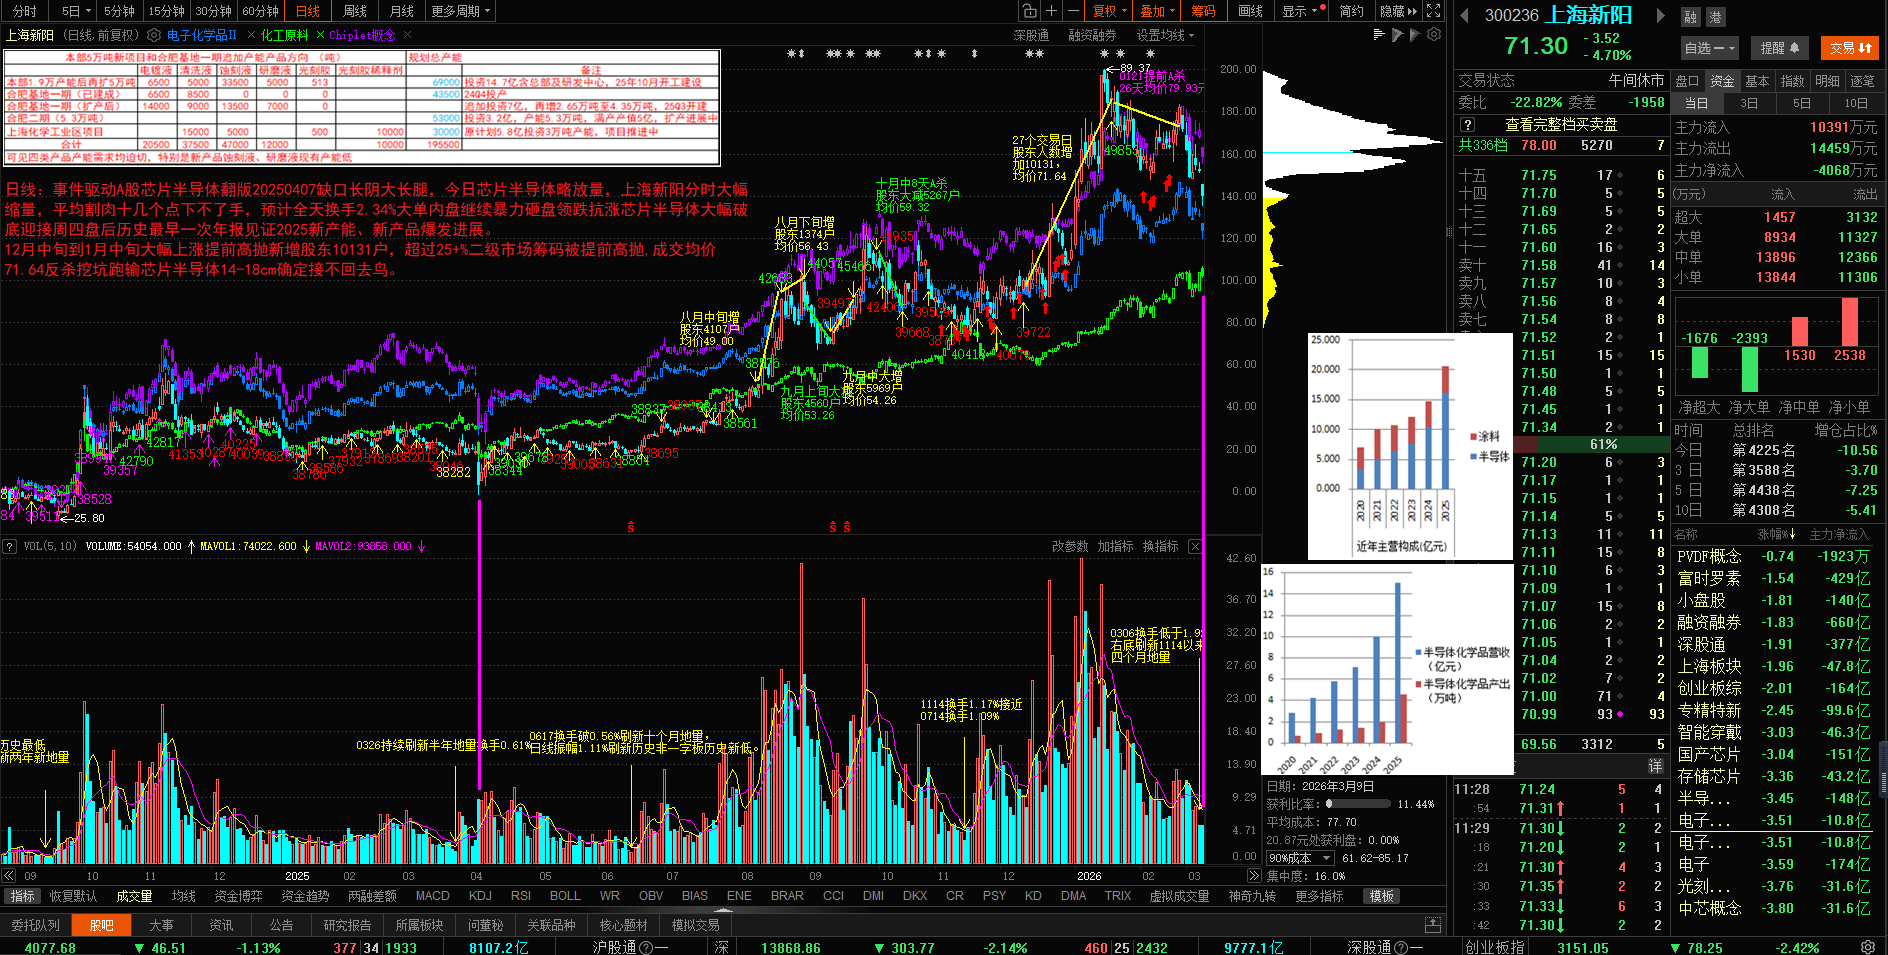
Task: Open the 90%成本 cost range dropdown
Action: (1300, 858)
